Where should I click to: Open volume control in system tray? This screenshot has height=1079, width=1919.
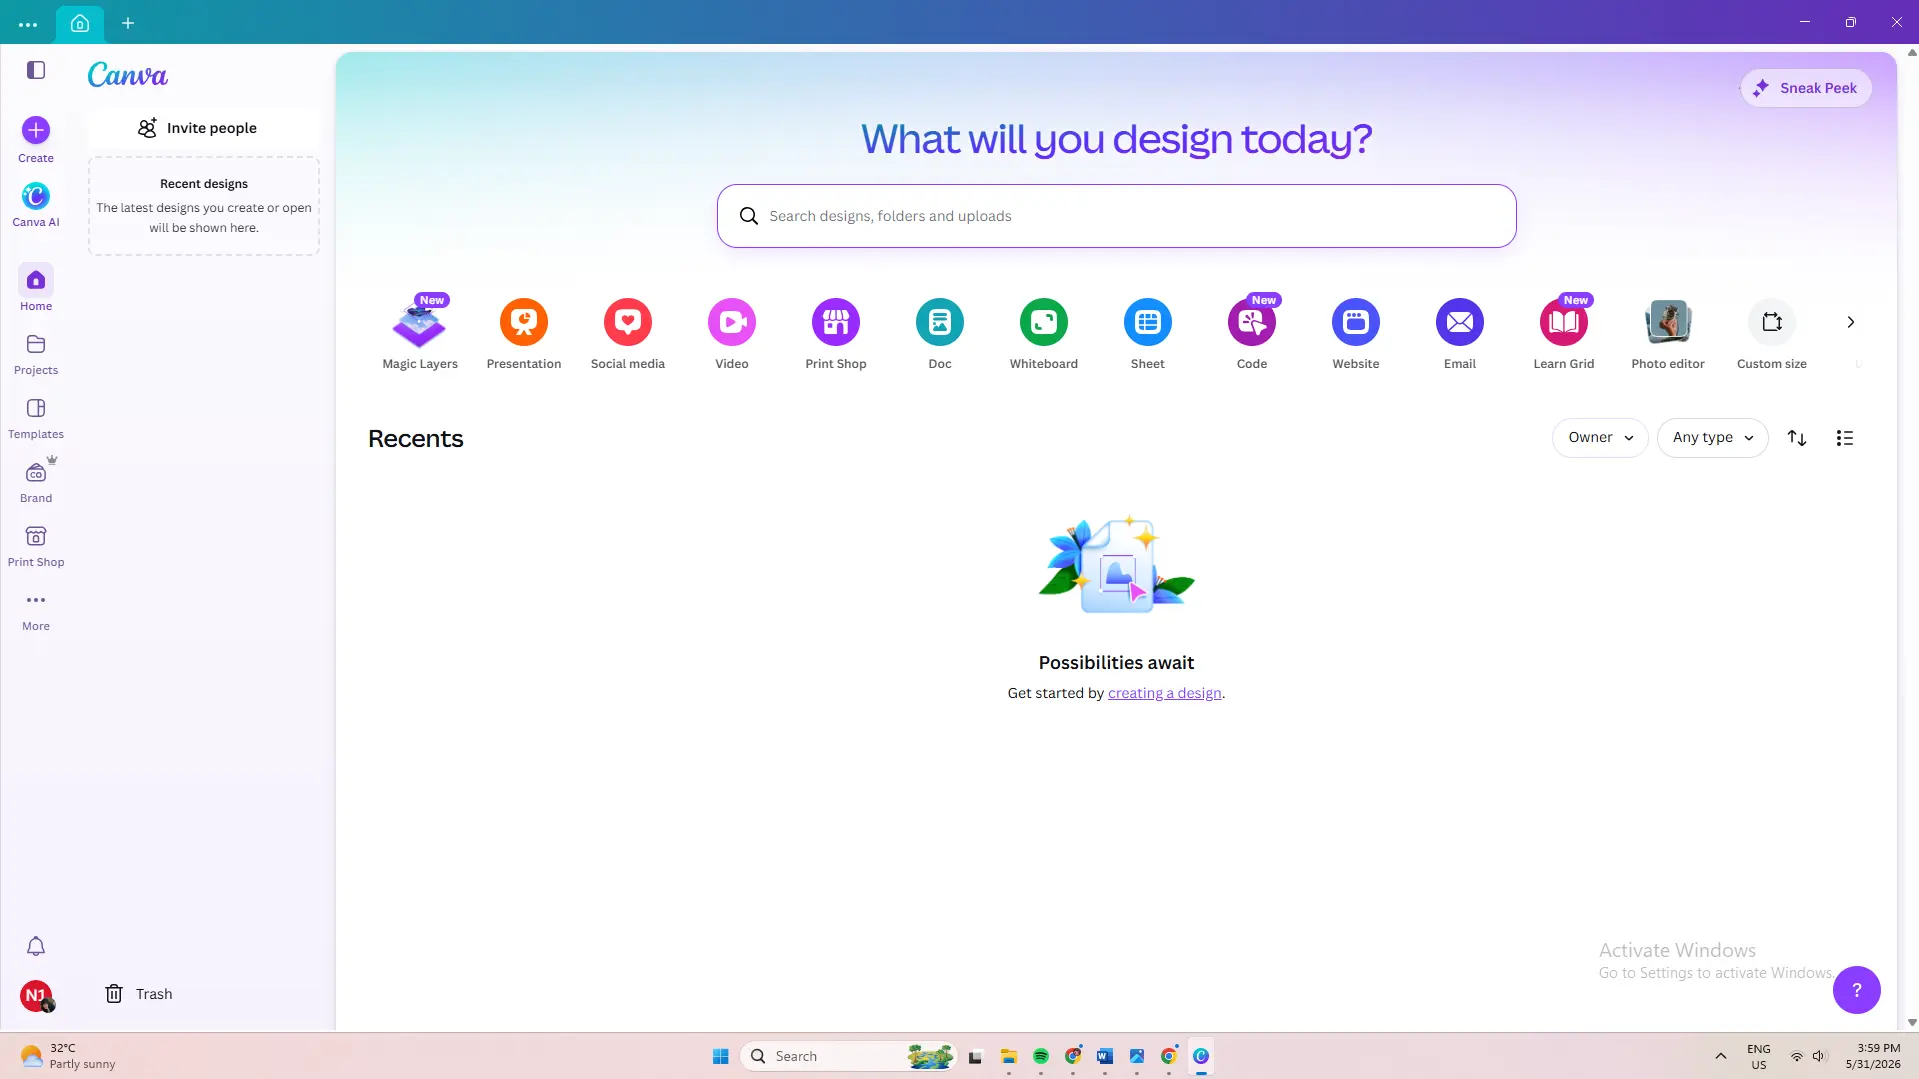tap(1819, 1056)
